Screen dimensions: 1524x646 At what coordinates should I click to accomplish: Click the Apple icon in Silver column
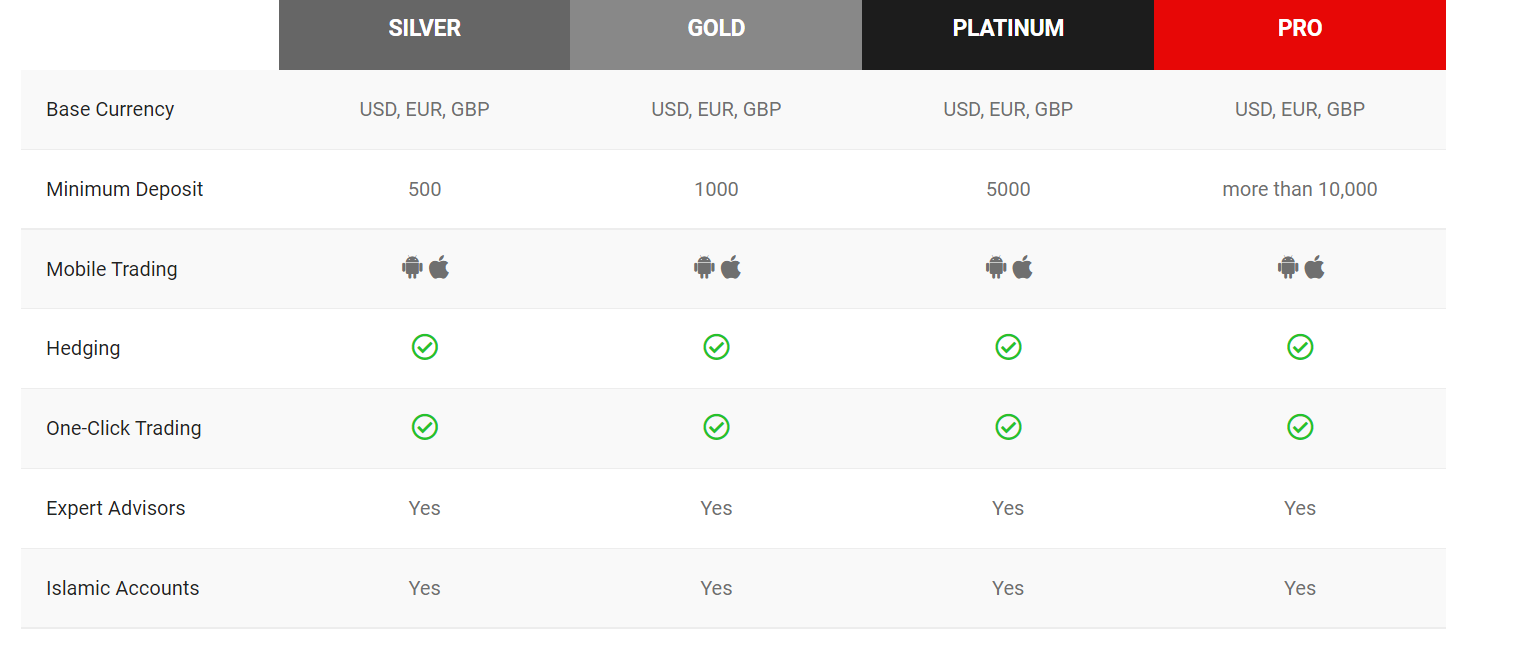(x=439, y=267)
